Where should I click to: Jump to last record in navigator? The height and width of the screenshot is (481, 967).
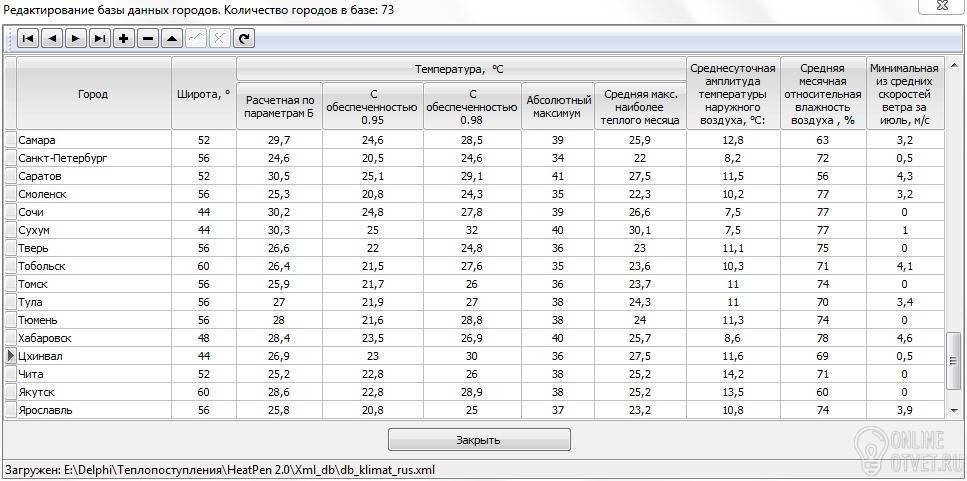tap(100, 39)
